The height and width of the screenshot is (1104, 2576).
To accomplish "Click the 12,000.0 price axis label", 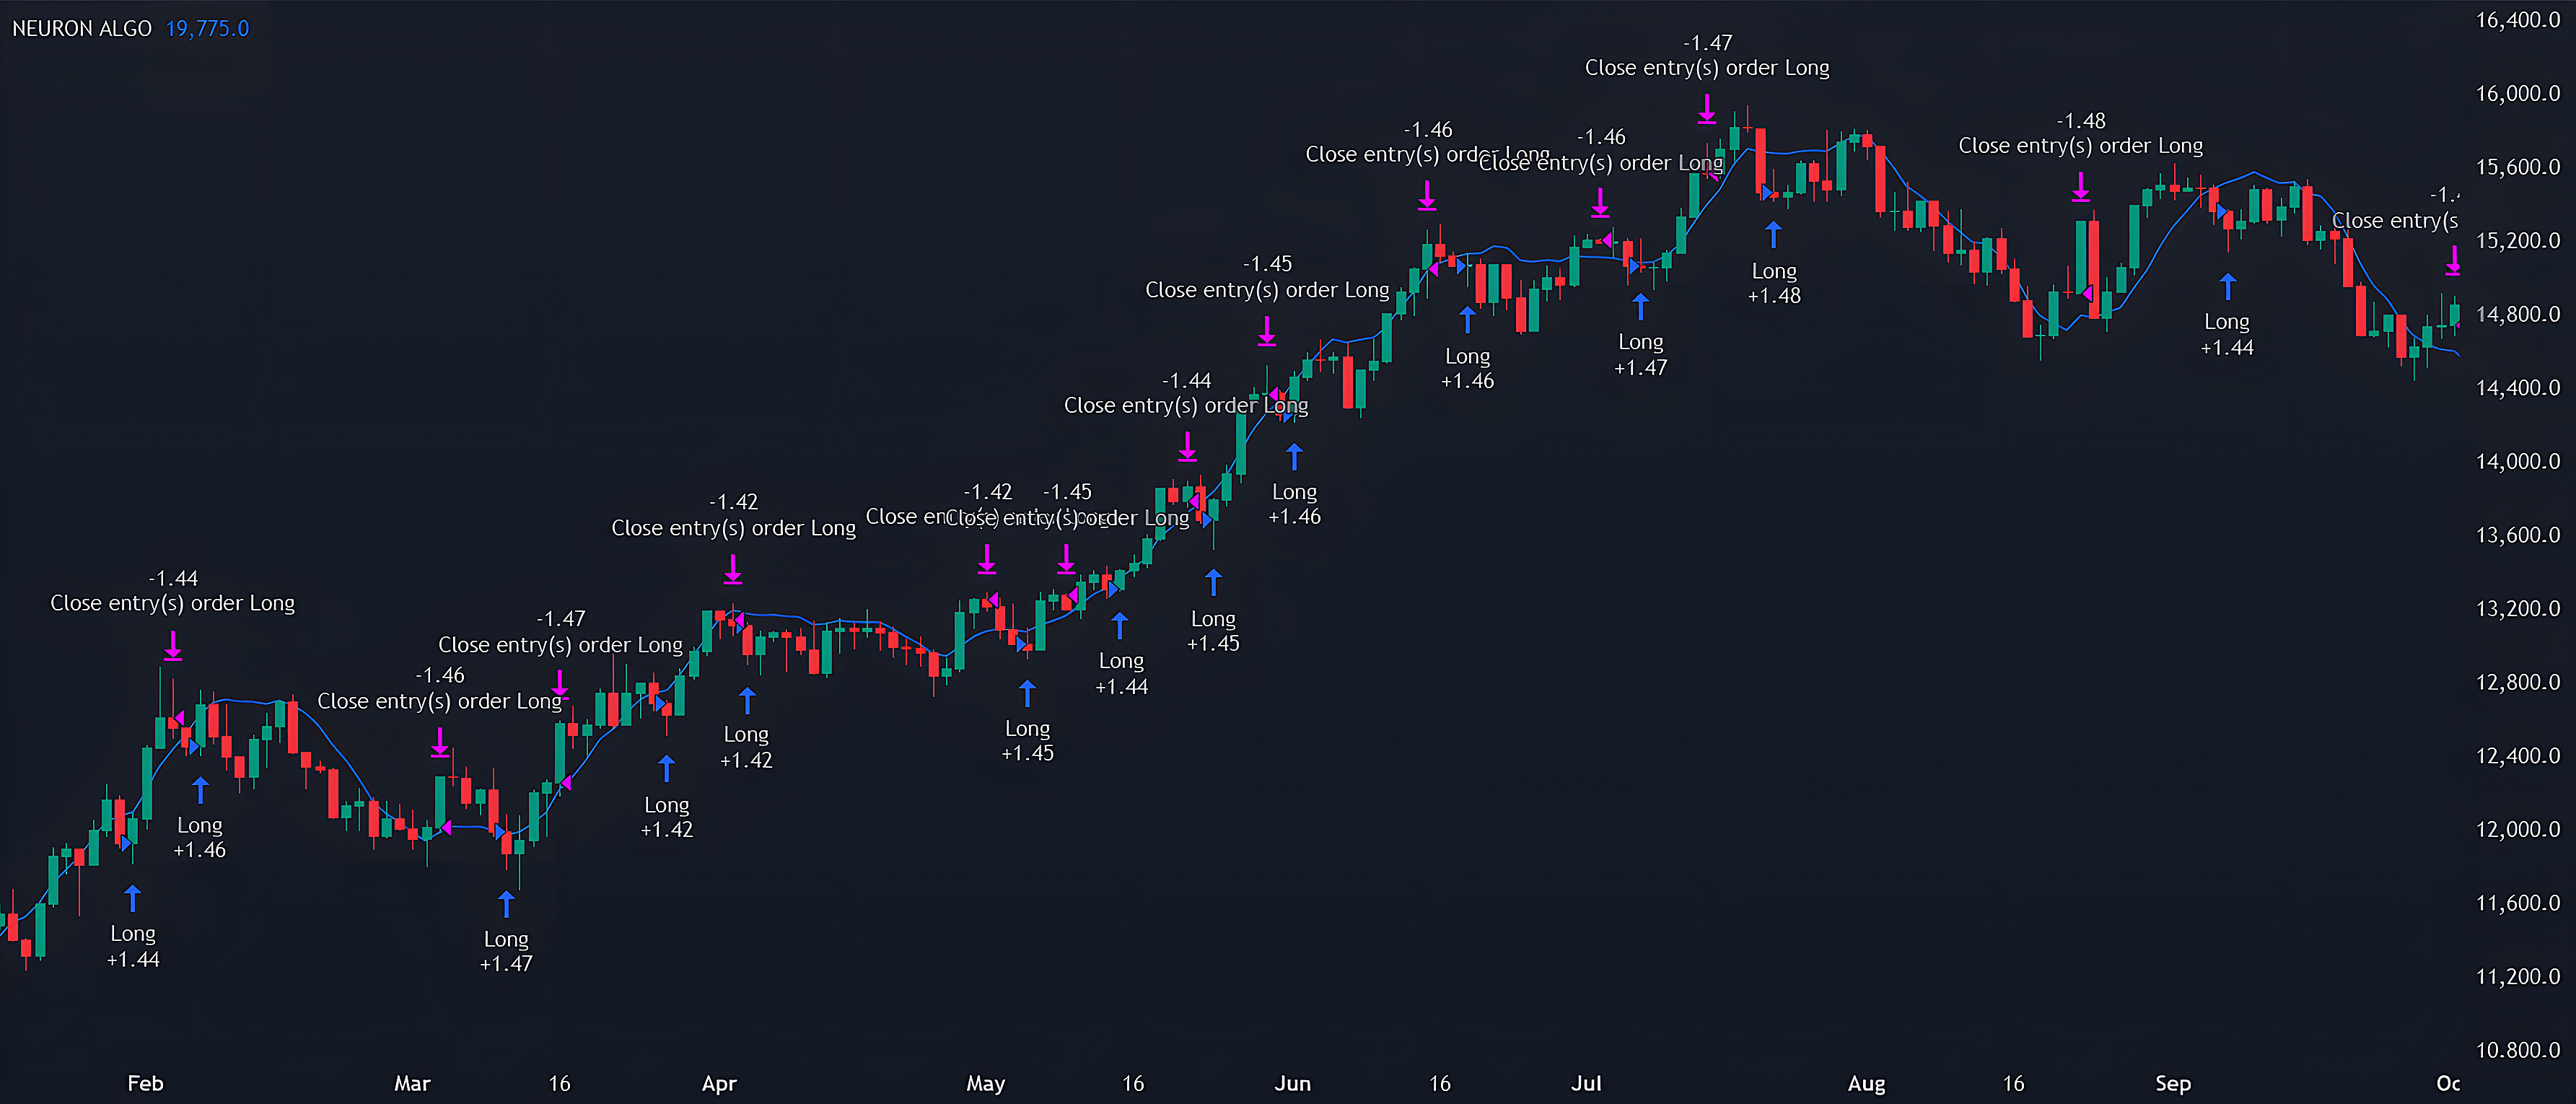I will tap(2518, 829).
